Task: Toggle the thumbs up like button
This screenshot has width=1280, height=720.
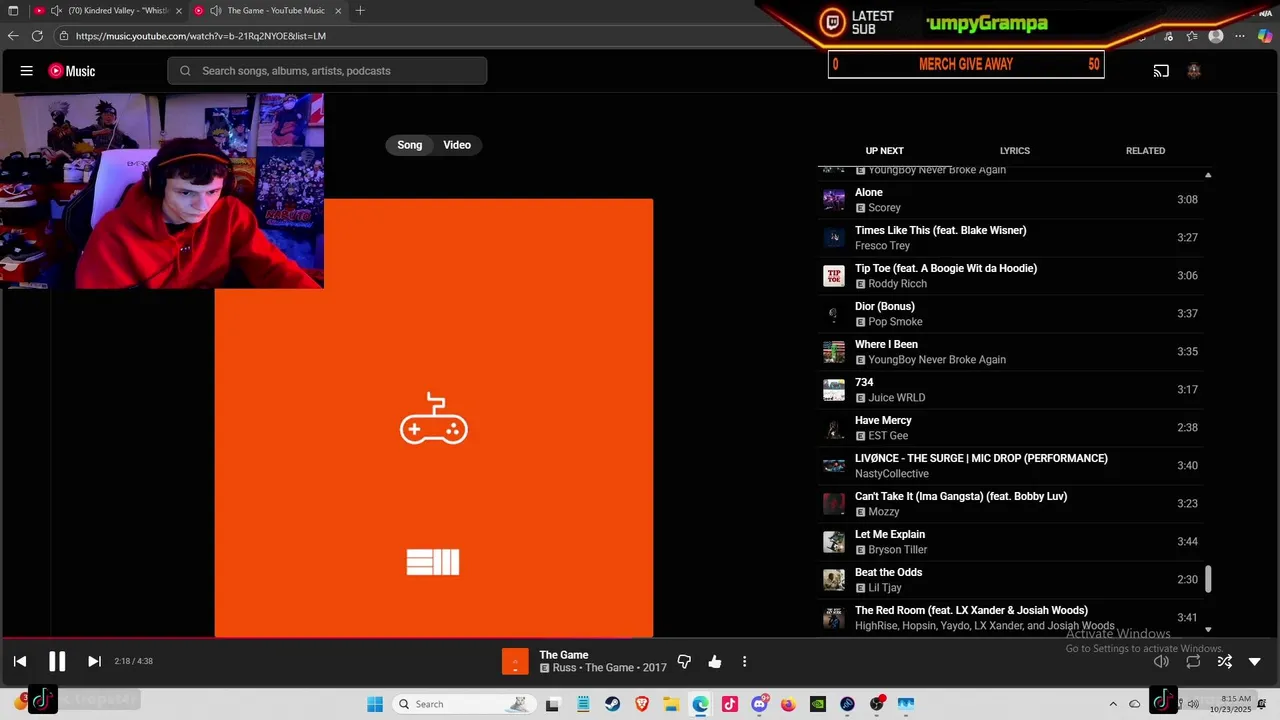Action: (x=715, y=661)
